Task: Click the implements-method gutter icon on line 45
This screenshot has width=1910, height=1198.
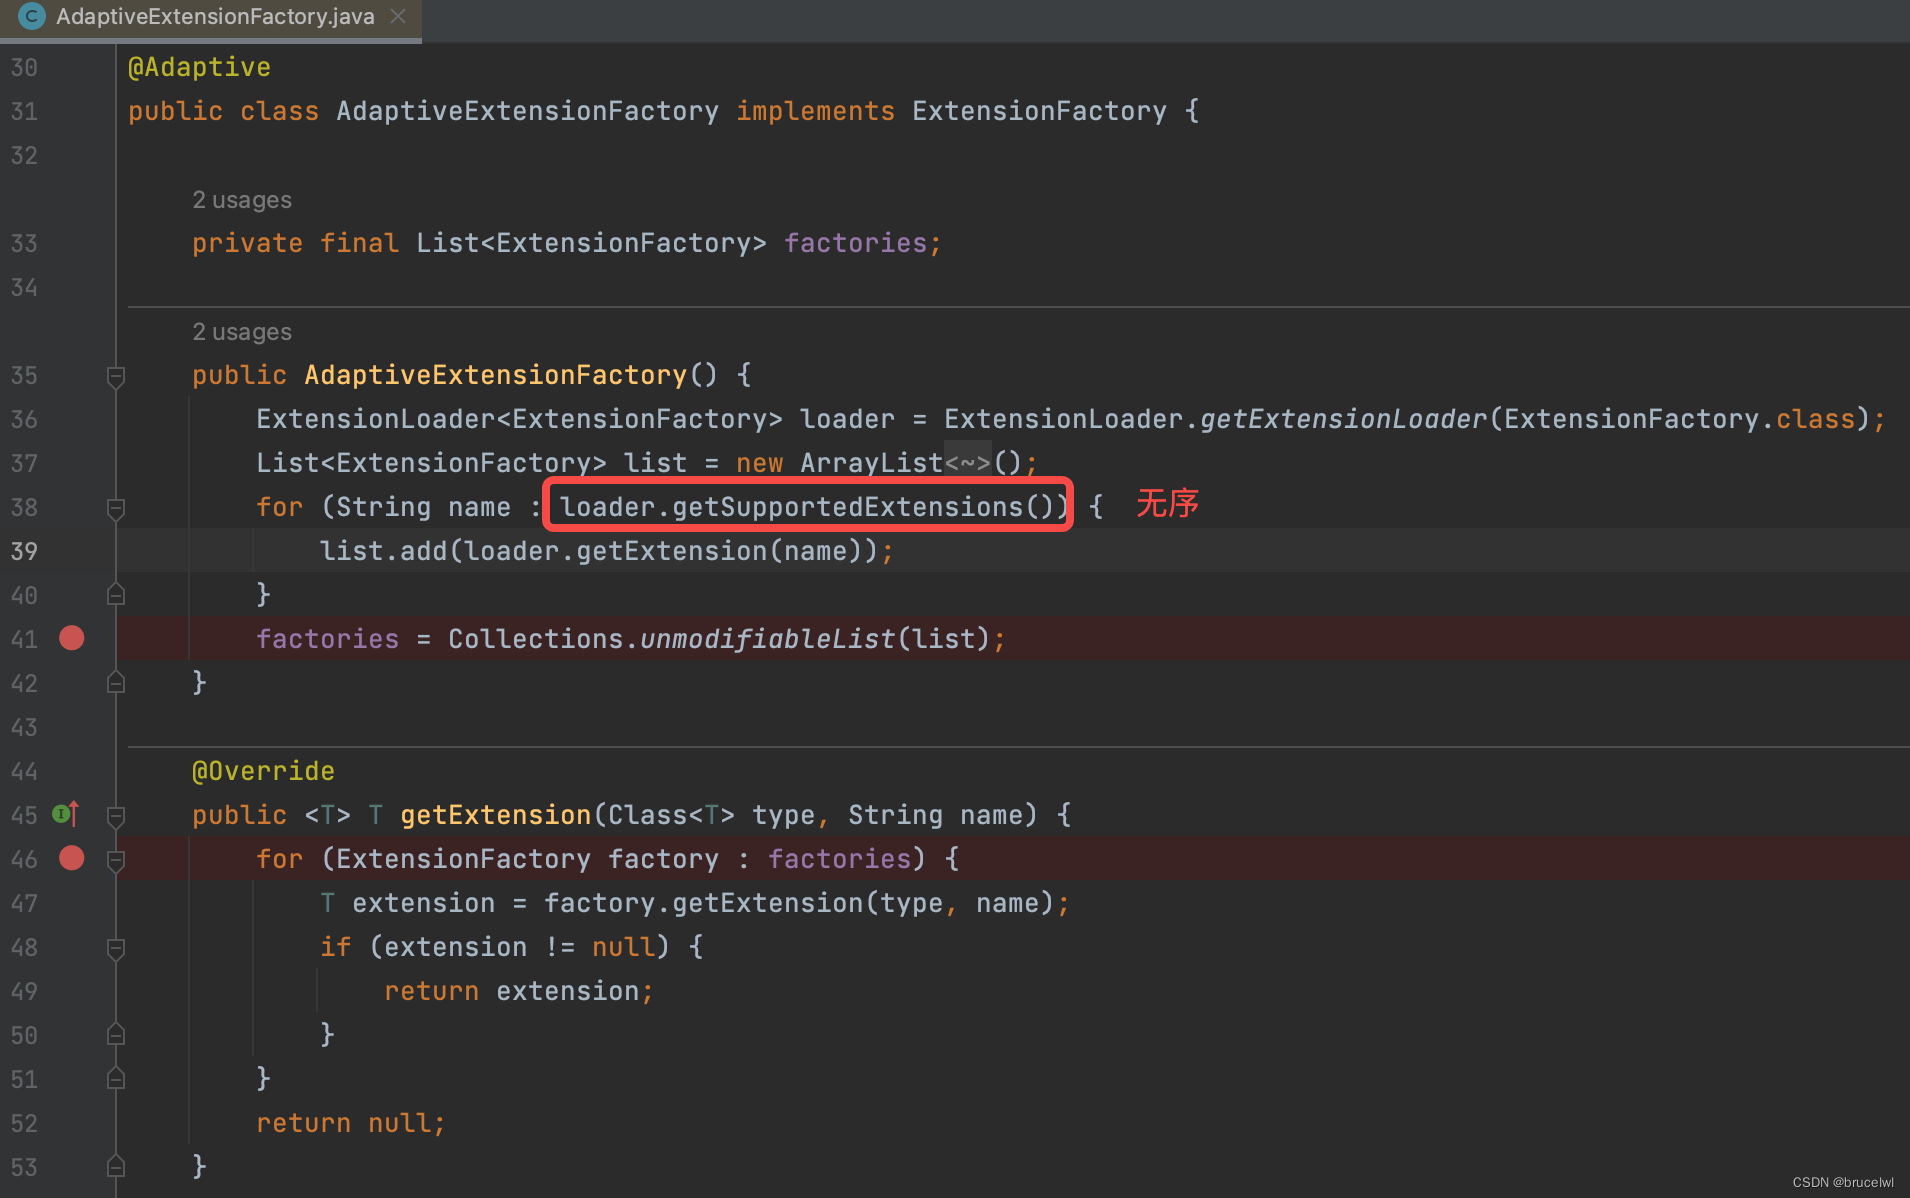Action: pos(65,814)
